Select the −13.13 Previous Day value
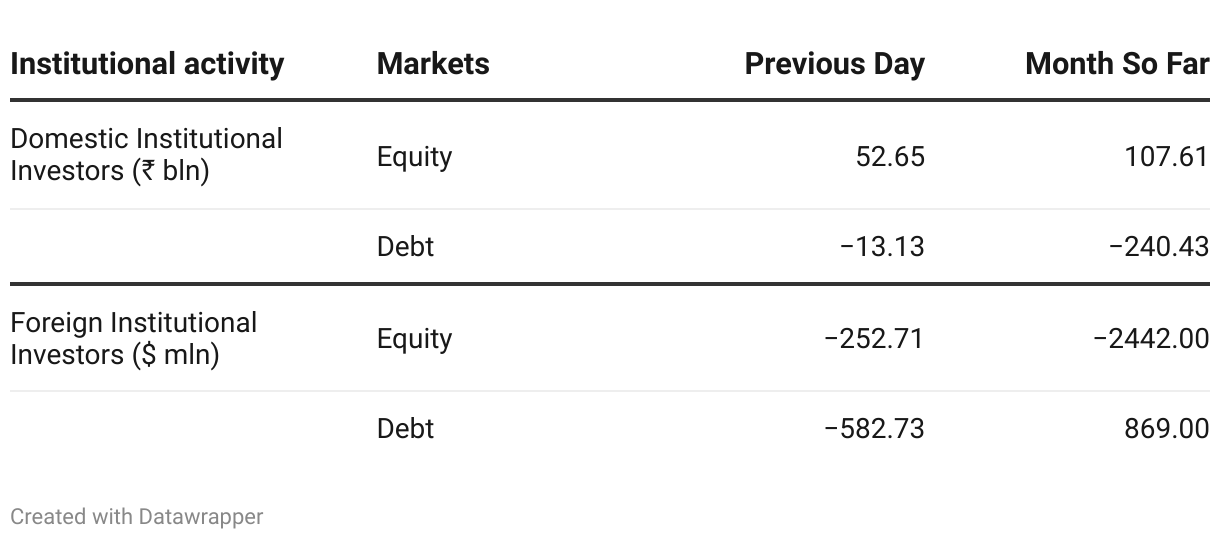Viewport: 1220px width, 540px height. 882,246
